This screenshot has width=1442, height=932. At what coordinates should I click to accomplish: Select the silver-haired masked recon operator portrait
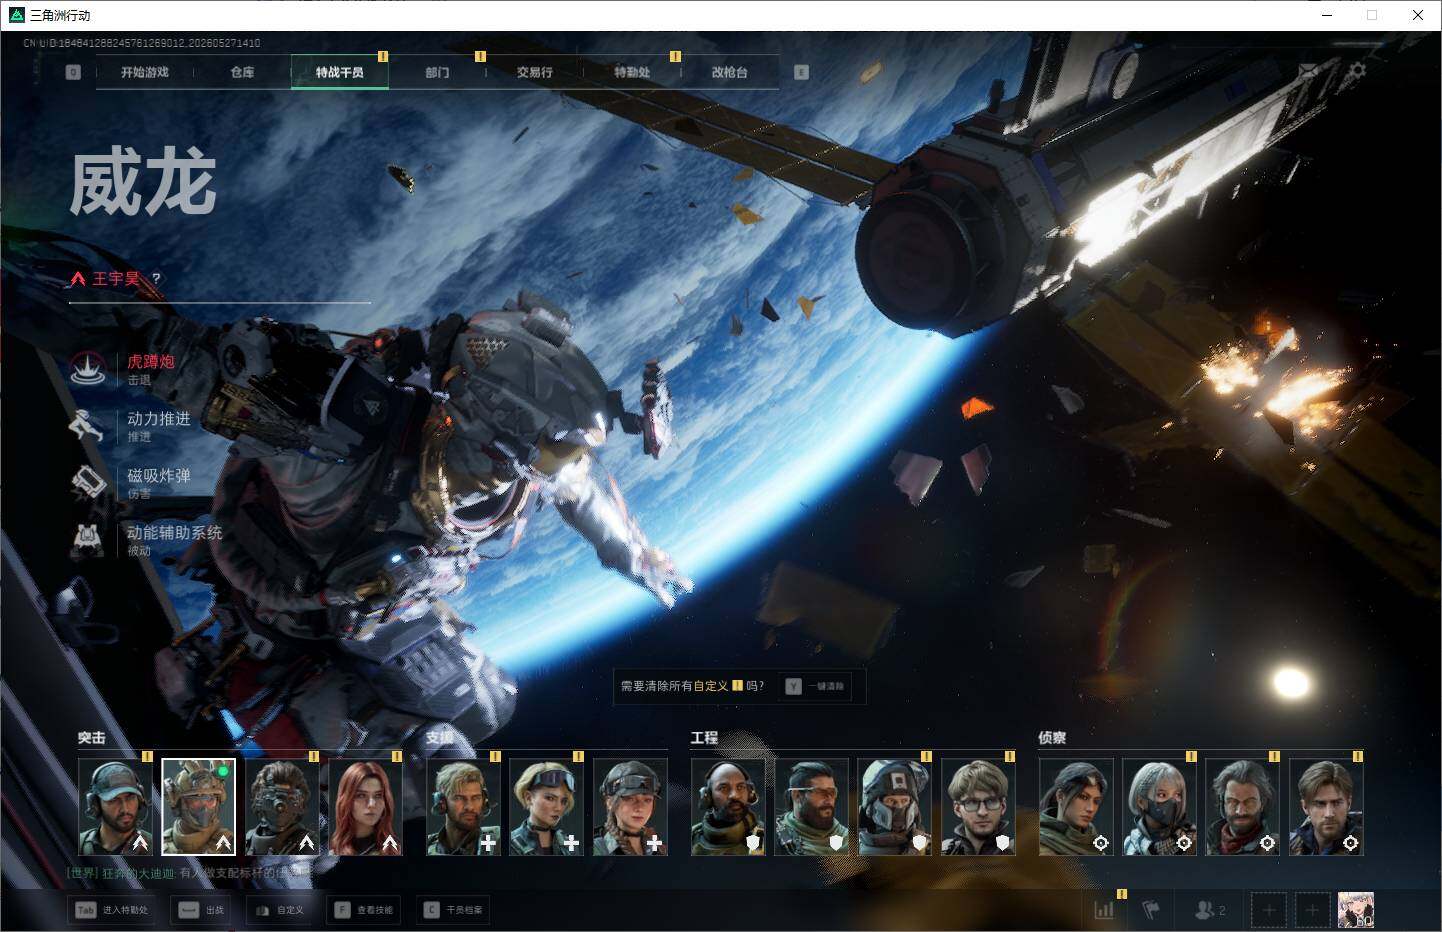pos(1159,807)
